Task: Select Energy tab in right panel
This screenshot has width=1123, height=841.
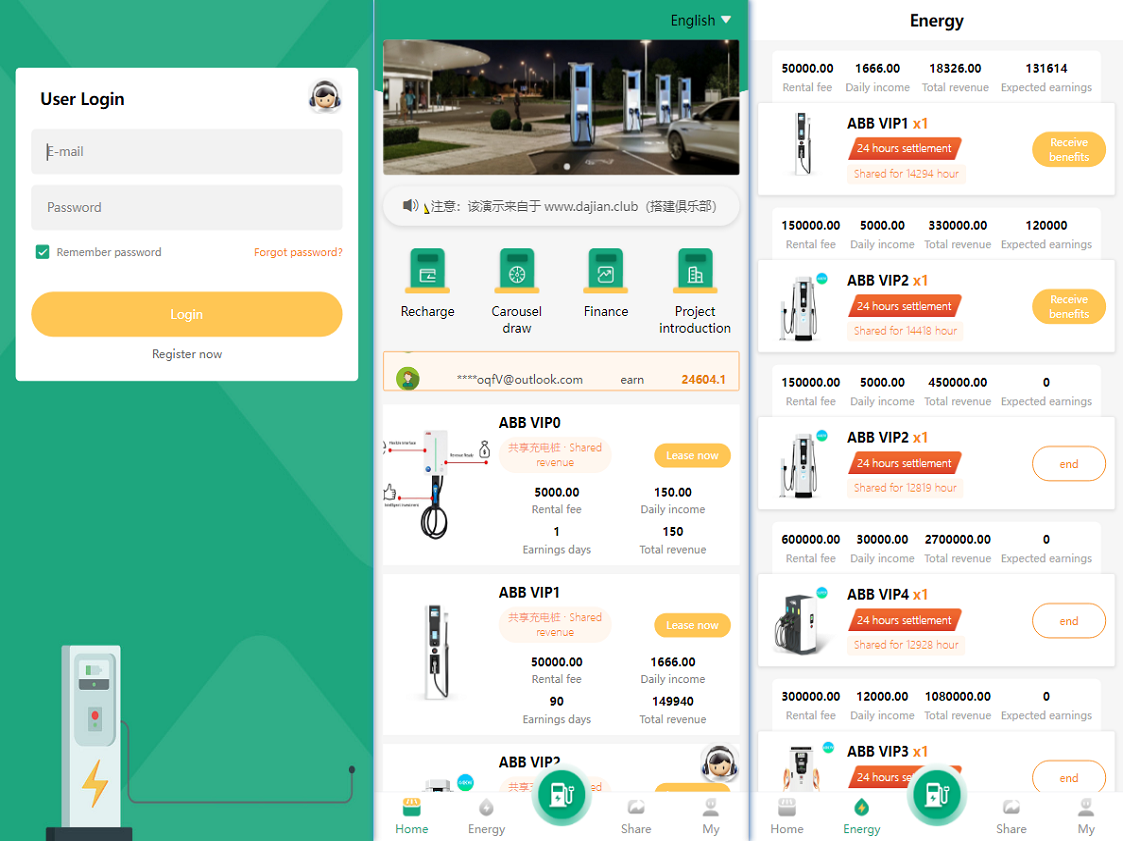Action: (x=862, y=817)
